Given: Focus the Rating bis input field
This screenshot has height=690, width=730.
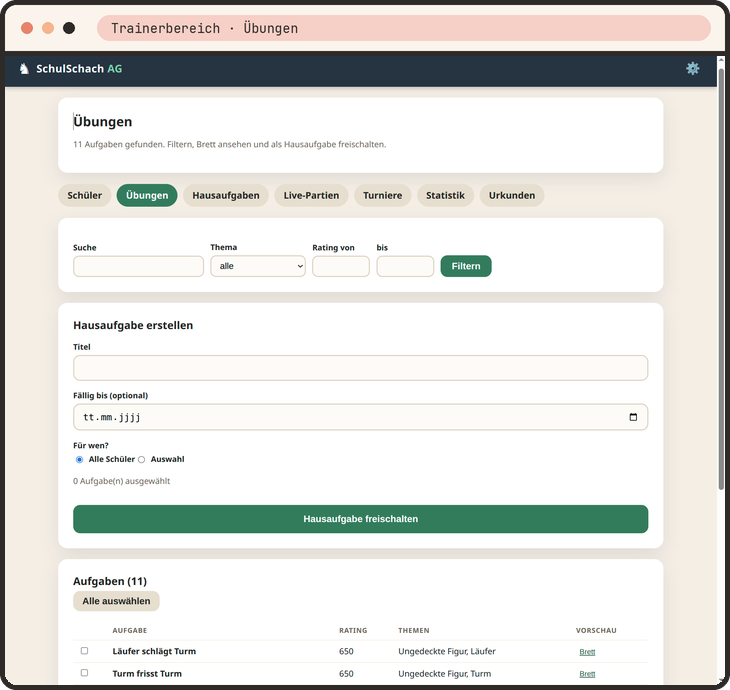Looking at the screenshot, I should click(405, 266).
